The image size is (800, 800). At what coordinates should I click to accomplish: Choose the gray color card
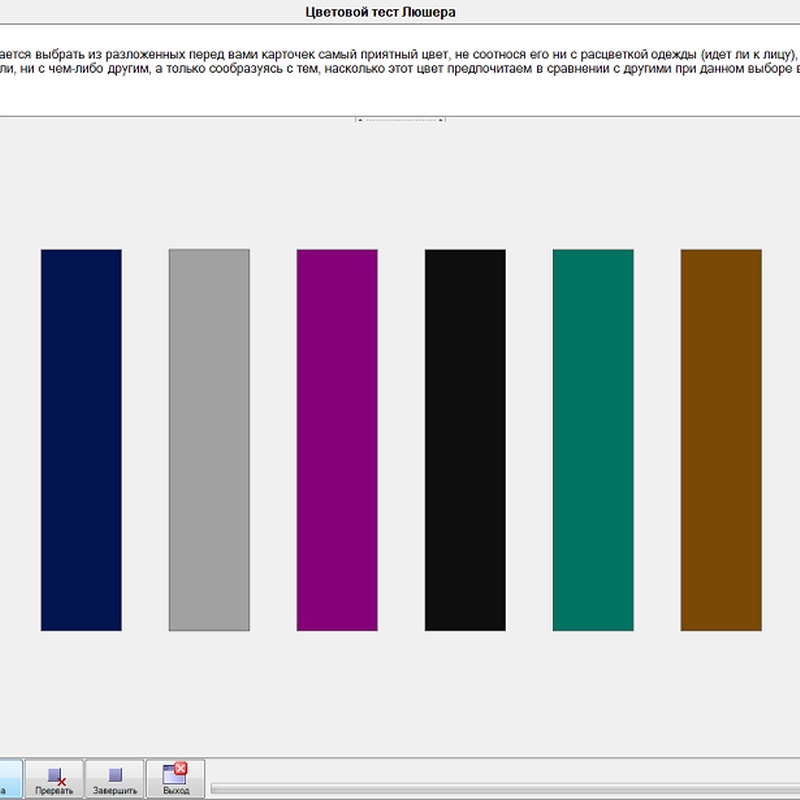209,440
